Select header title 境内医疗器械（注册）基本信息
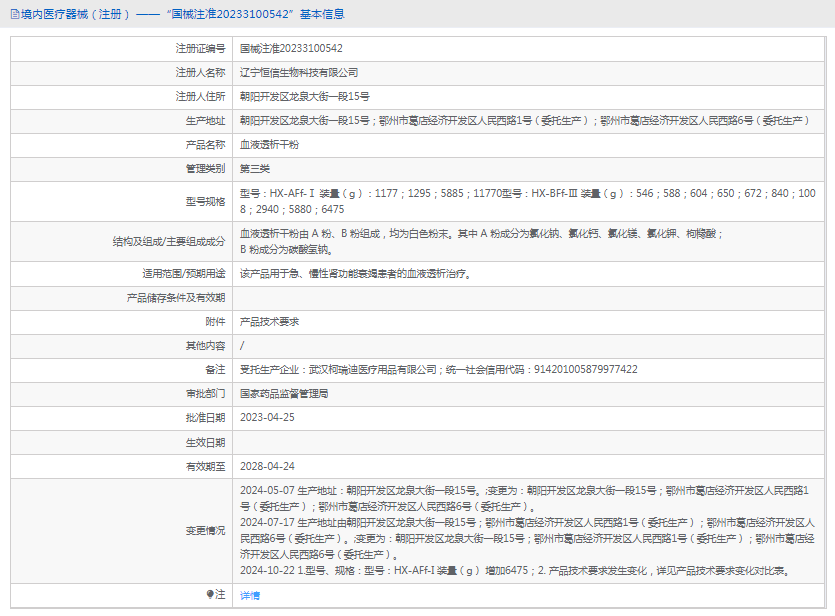 click(x=183, y=14)
